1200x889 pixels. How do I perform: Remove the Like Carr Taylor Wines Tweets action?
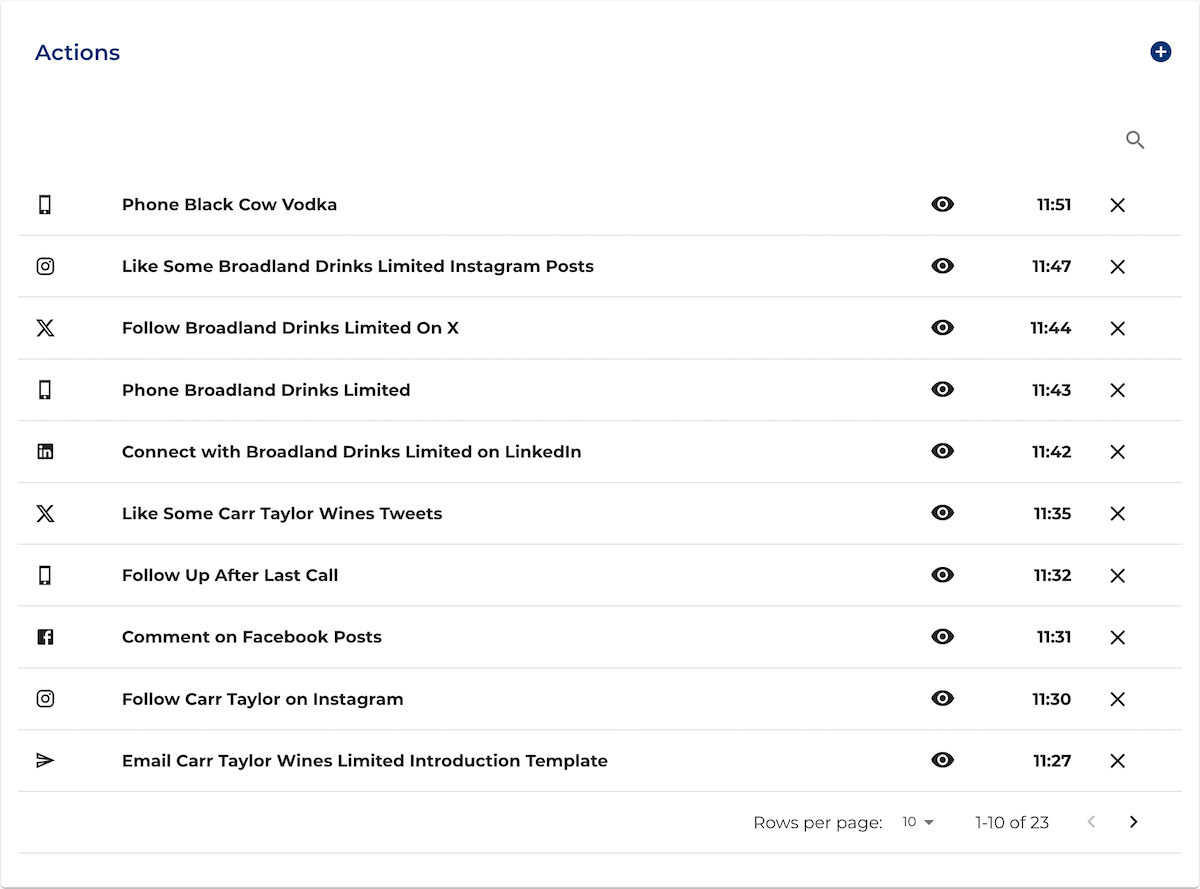coord(1118,514)
